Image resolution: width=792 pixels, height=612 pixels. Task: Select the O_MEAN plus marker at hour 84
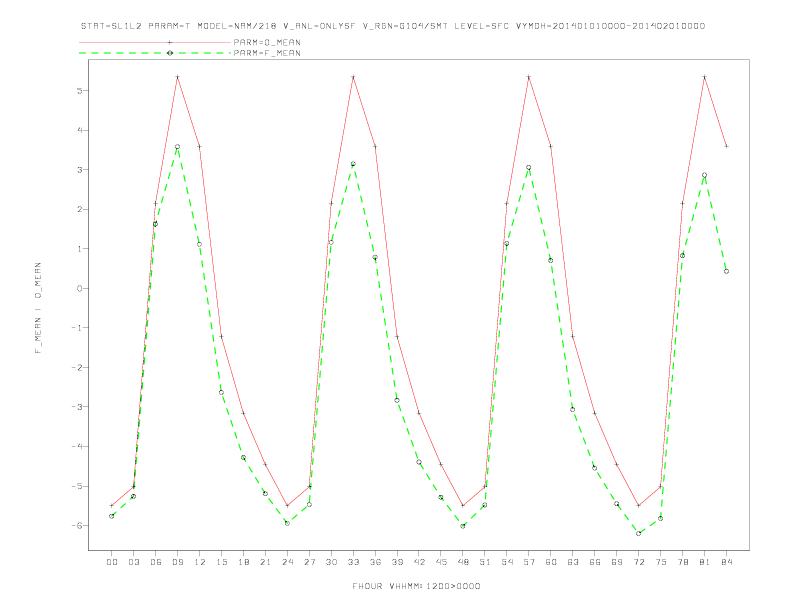[726, 146]
